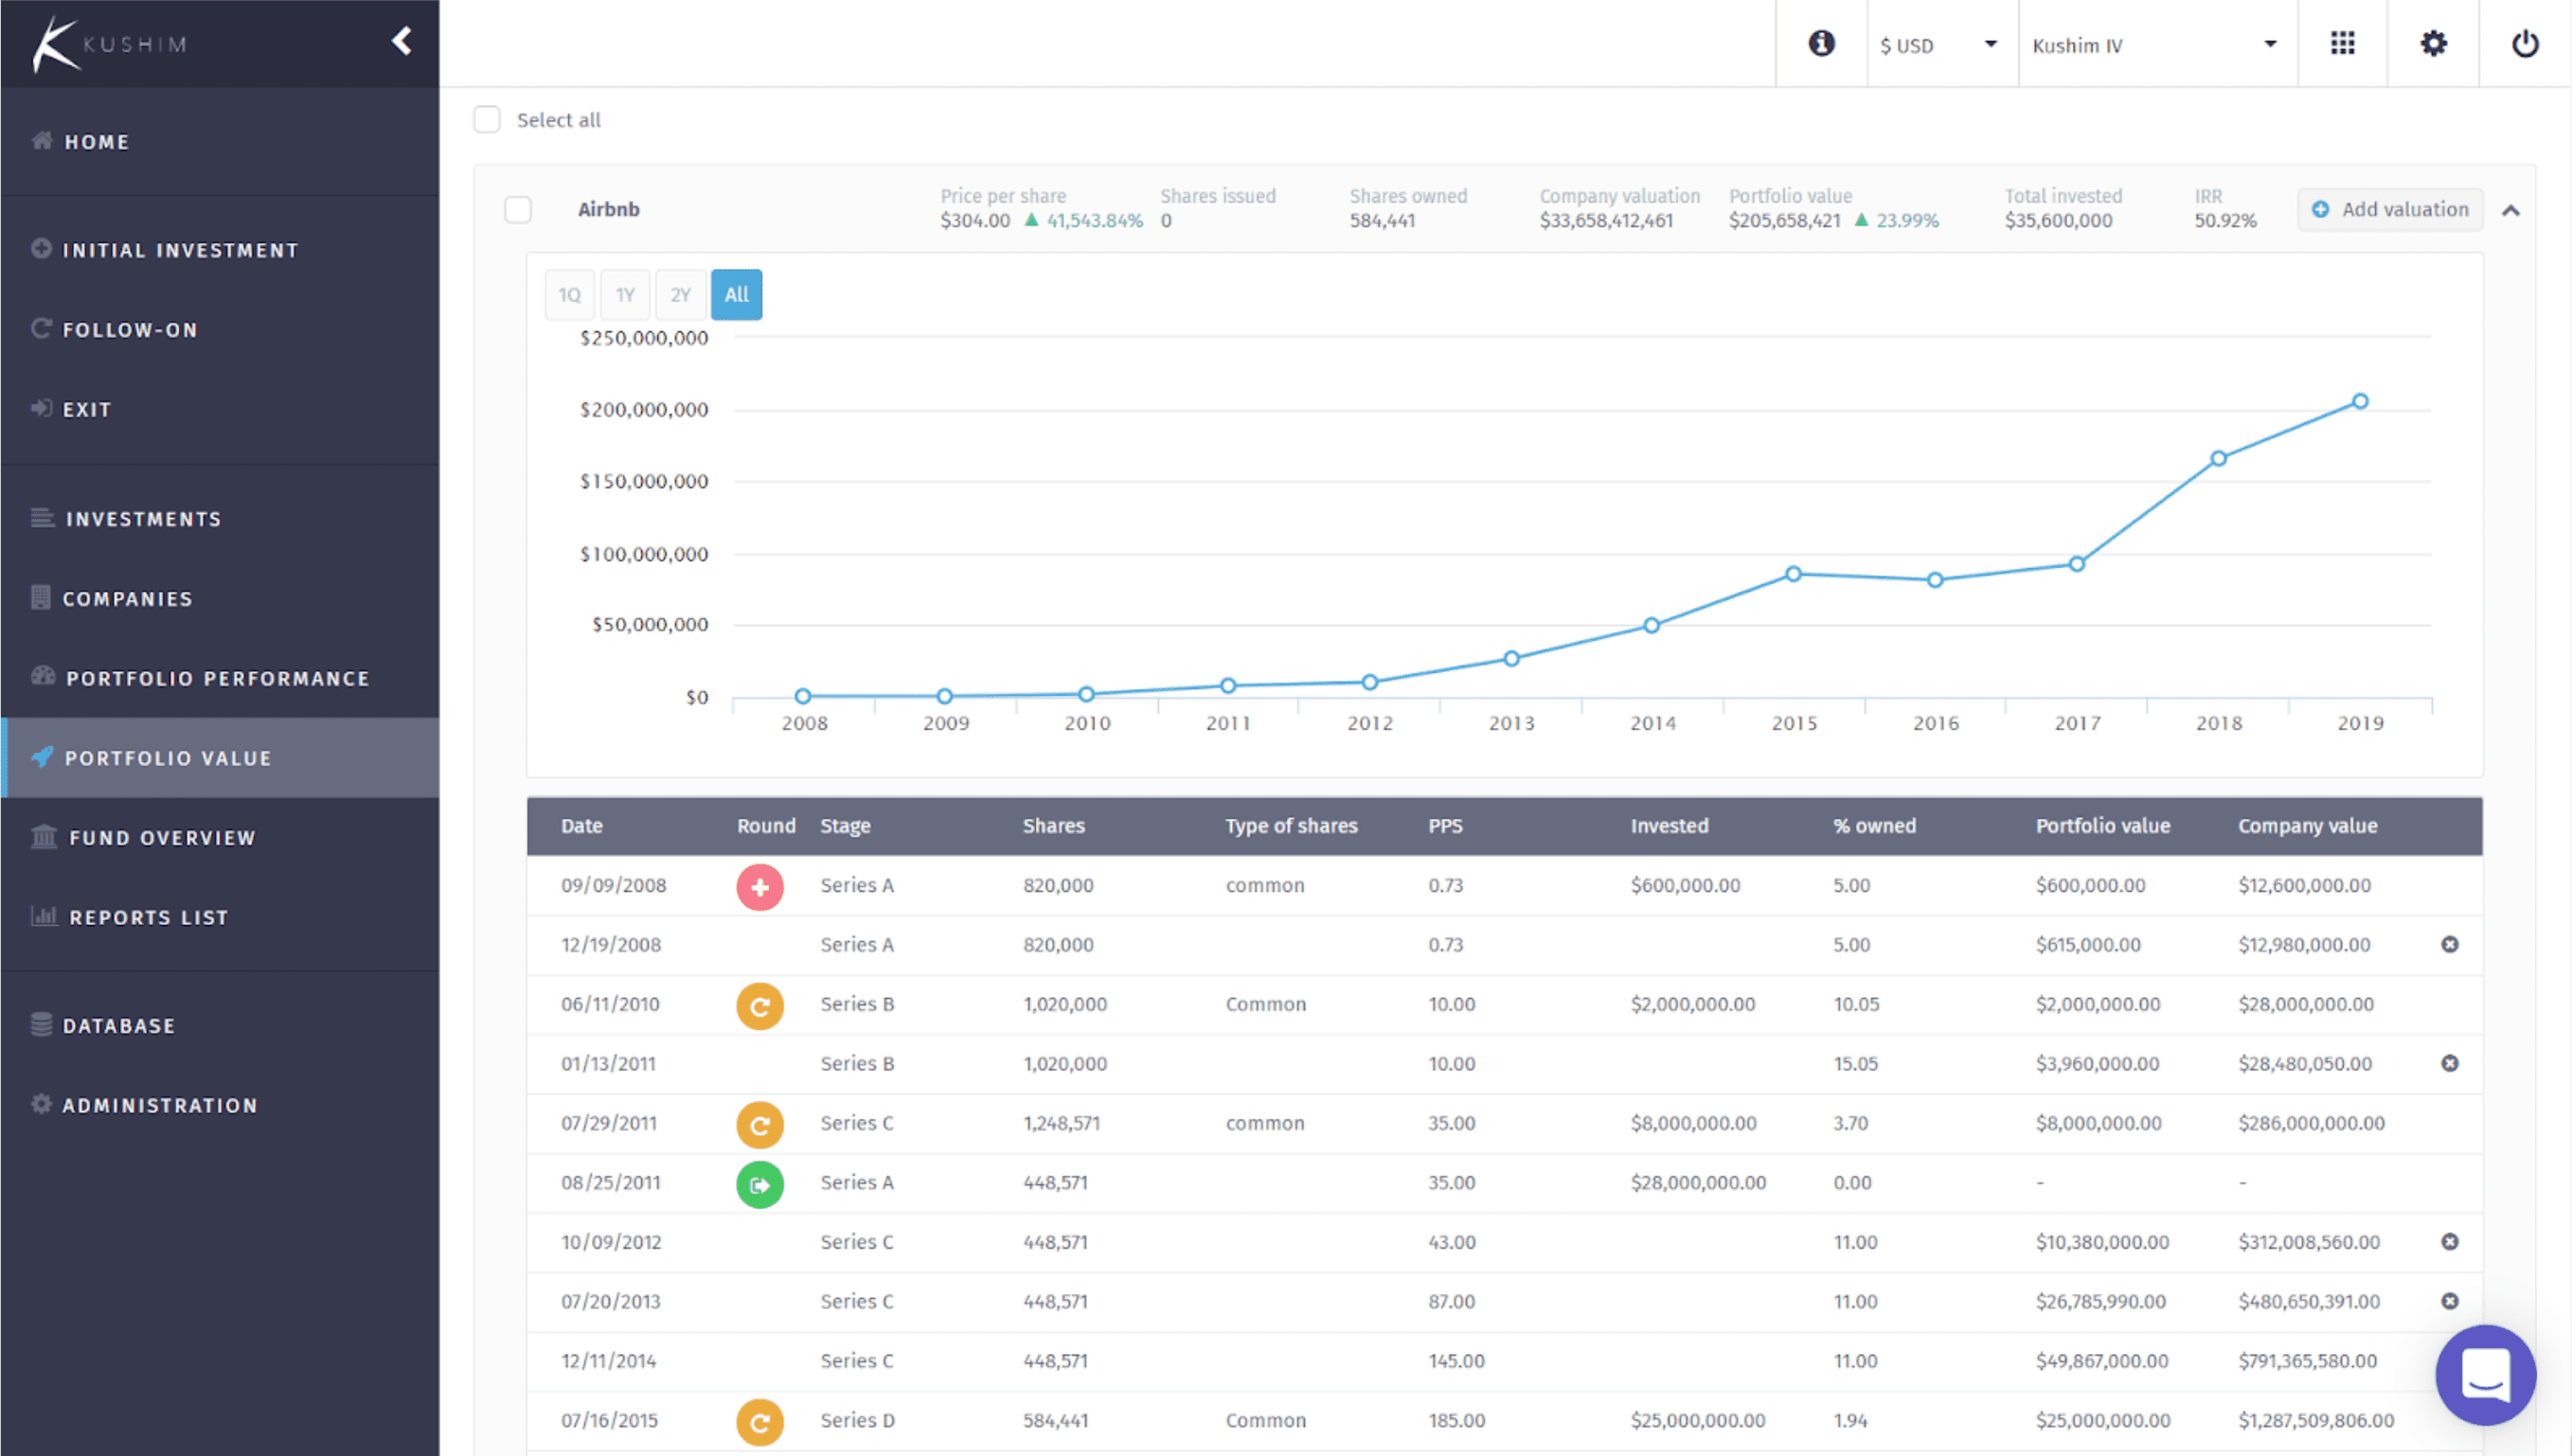Open Portfolio Performance in the sidebar
This screenshot has height=1456, width=2572.
pyautogui.click(x=219, y=678)
